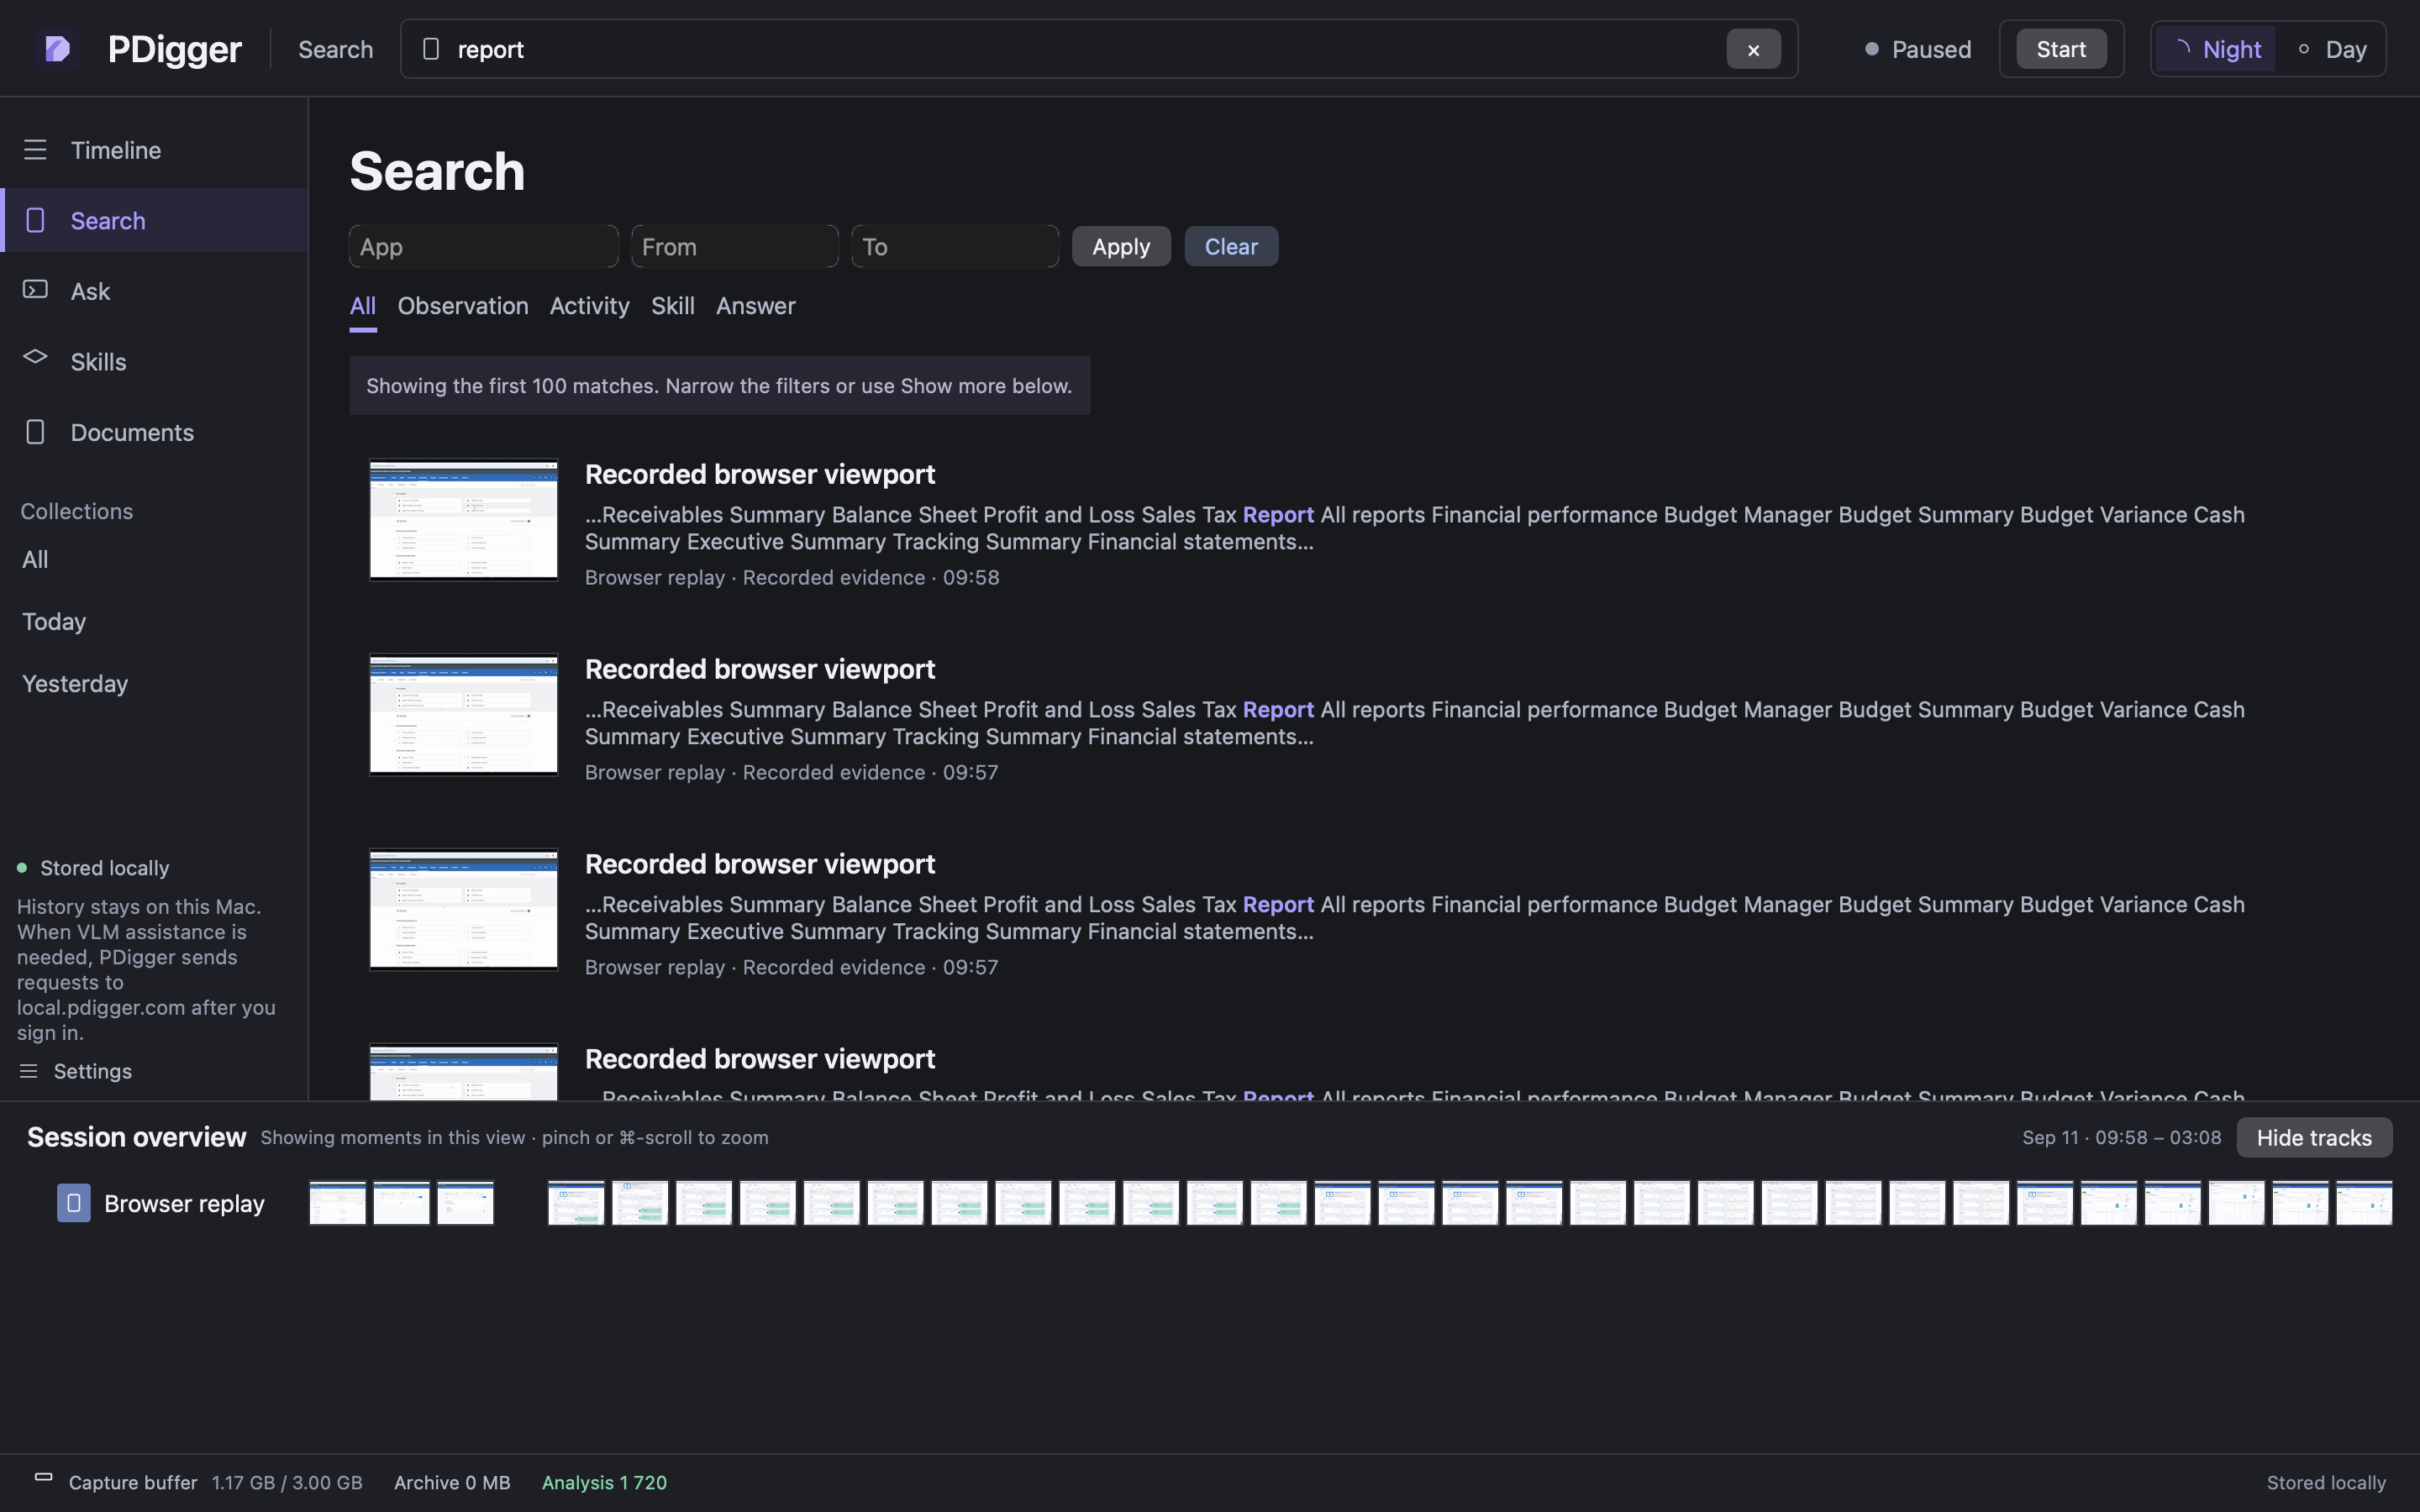Image resolution: width=2420 pixels, height=1512 pixels.
Task: Click the Ask terminal icon in sidebar
Action: (35, 290)
